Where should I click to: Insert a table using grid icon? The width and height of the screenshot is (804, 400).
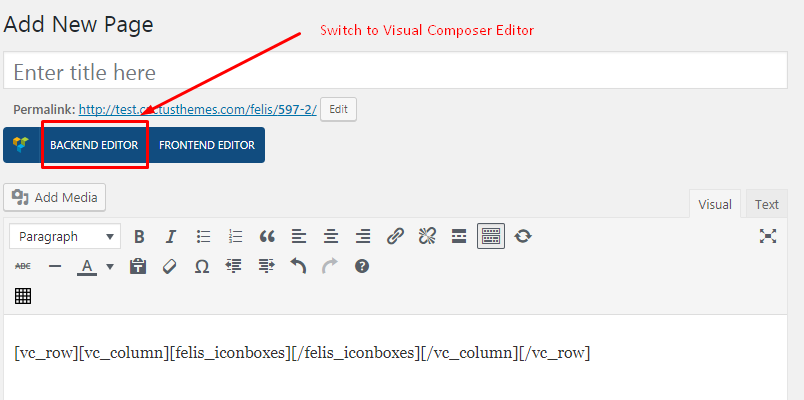(23, 295)
